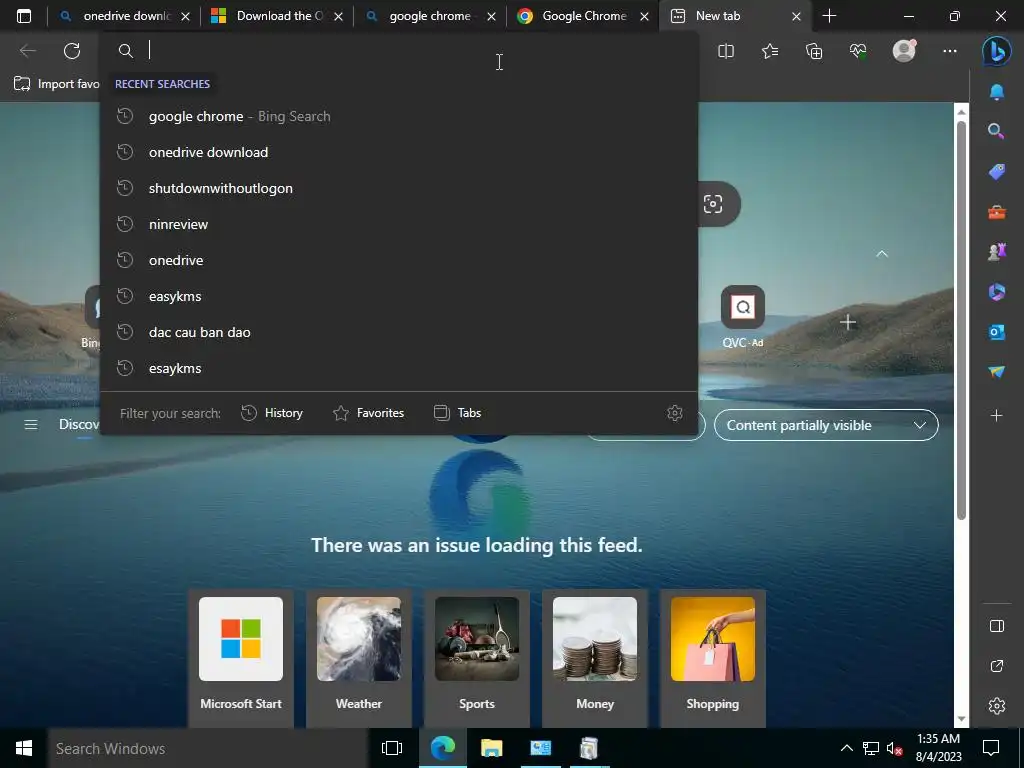Open notifications bell in the sidebar
Screen dimensions: 1024x768
[x=997, y=92]
